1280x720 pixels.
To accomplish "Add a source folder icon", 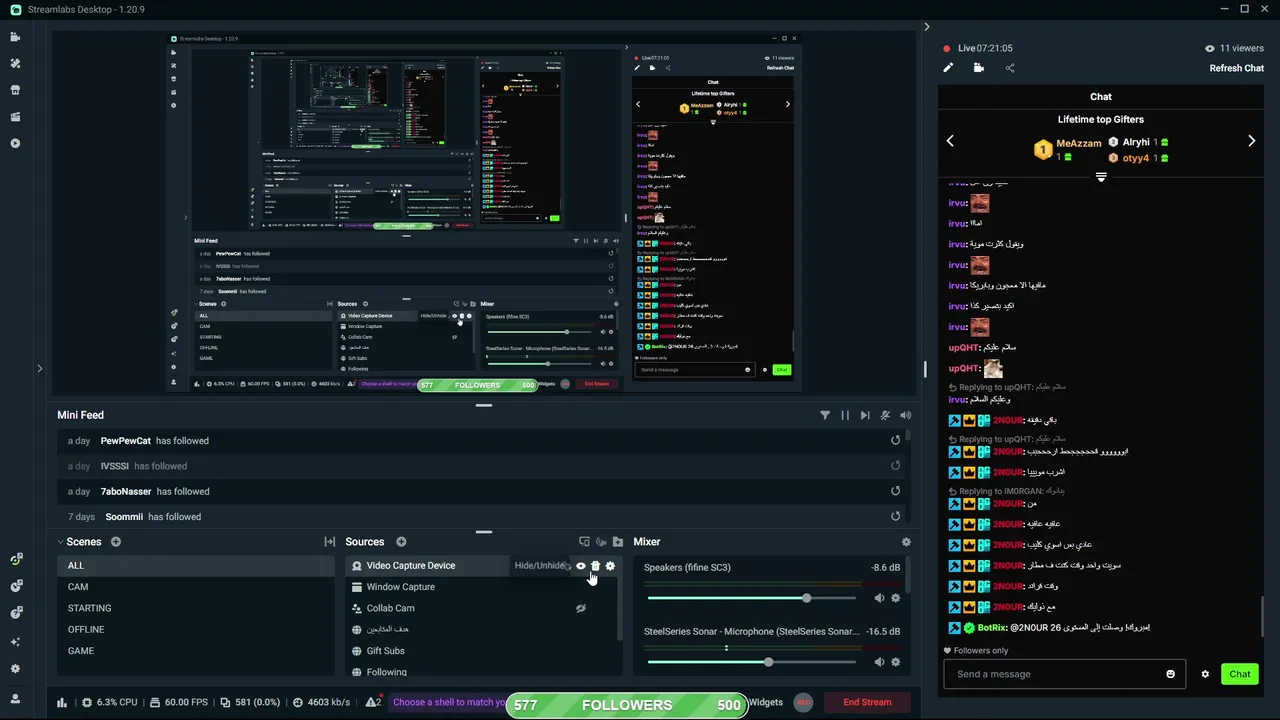I will click(618, 542).
